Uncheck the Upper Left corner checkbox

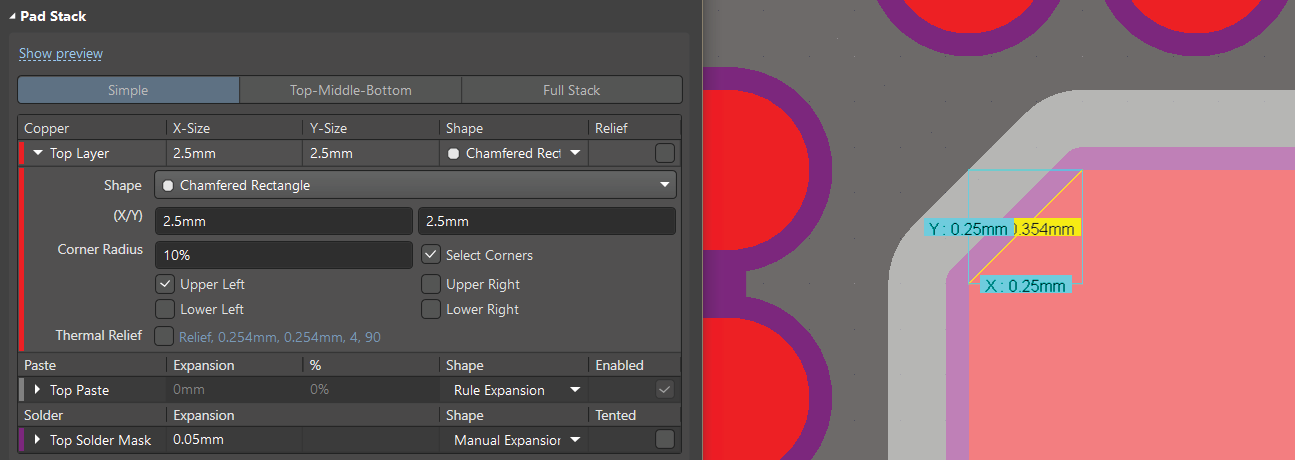pos(166,285)
